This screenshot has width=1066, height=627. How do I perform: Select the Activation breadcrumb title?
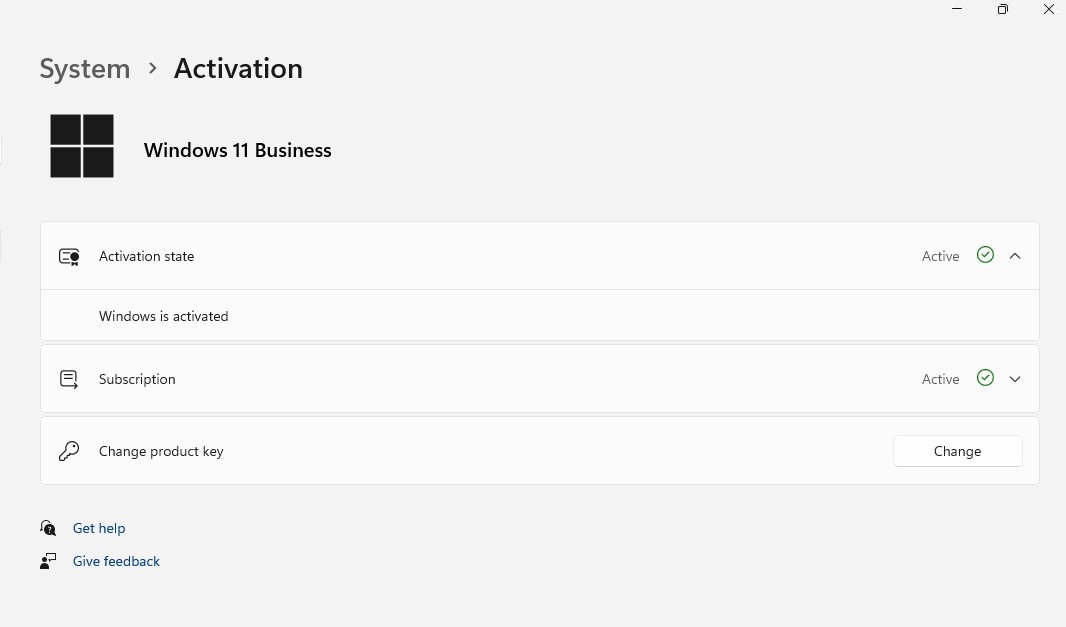click(x=238, y=69)
